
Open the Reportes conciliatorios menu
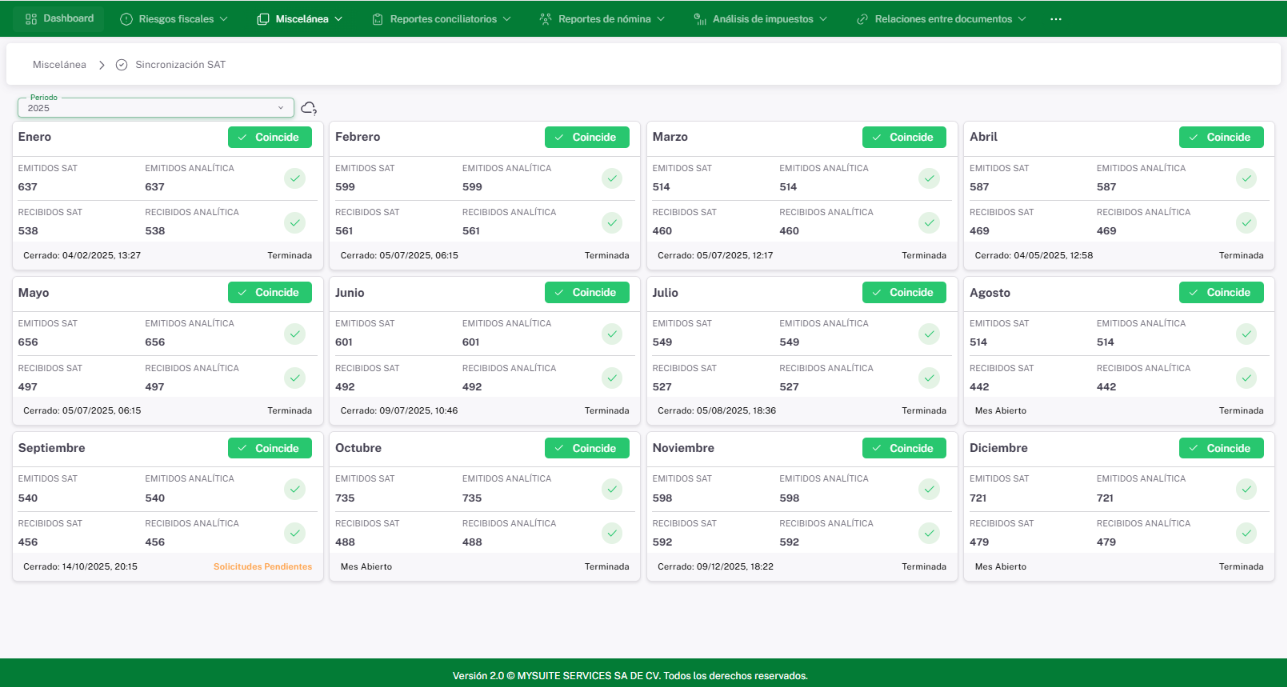point(441,19)
